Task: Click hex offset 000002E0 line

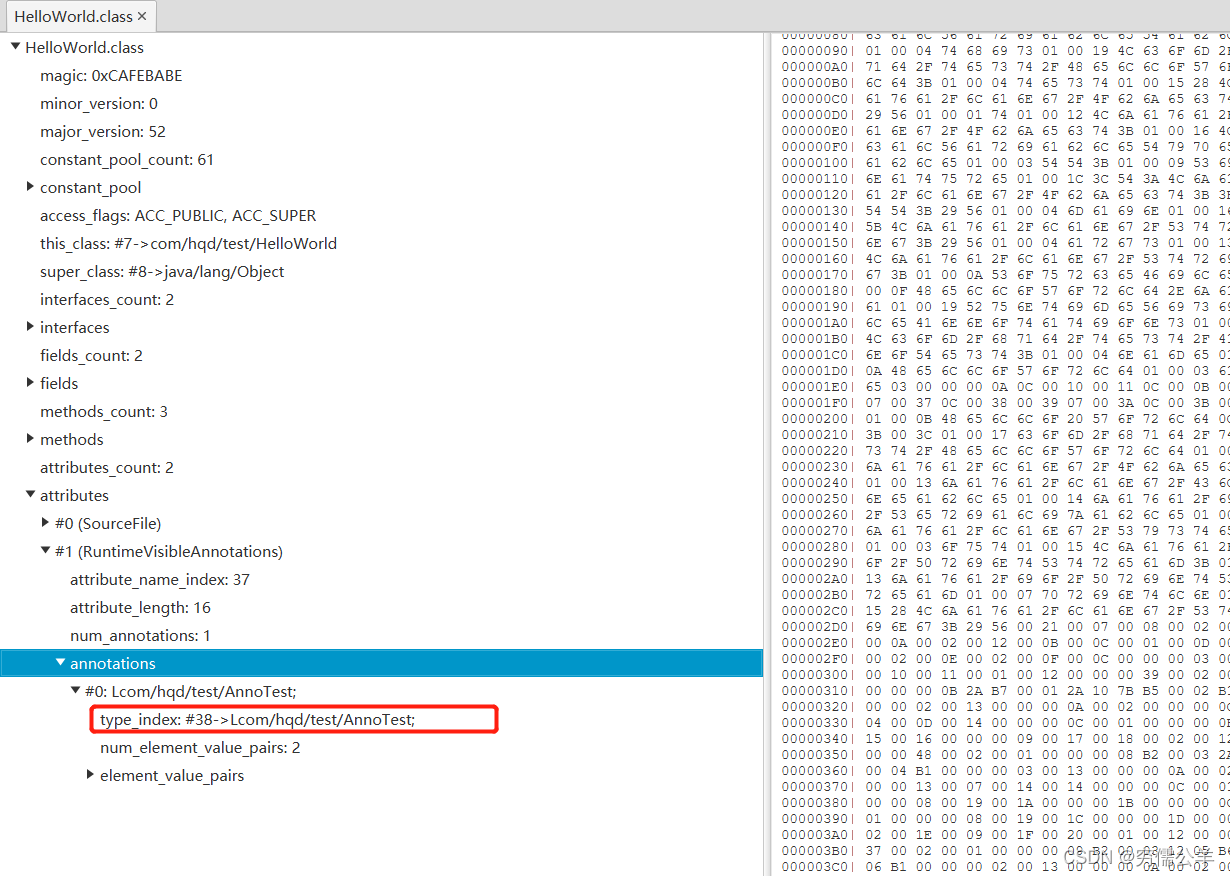Action: 1005,642
